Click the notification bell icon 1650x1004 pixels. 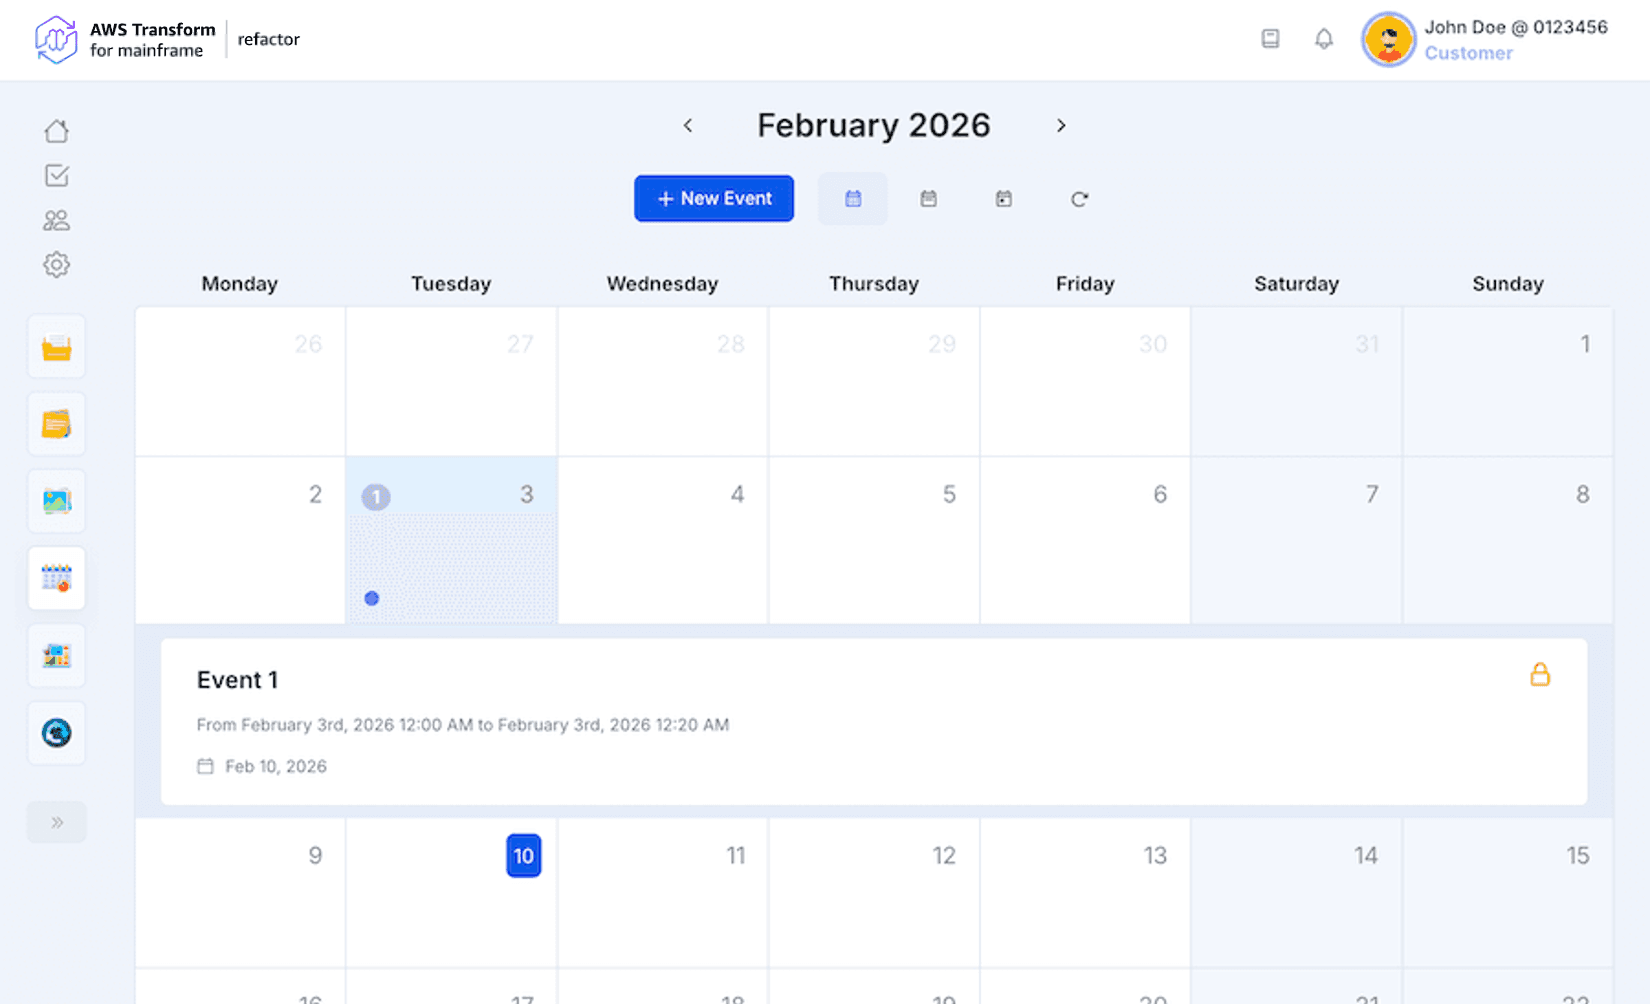(x=1323, y=39)
